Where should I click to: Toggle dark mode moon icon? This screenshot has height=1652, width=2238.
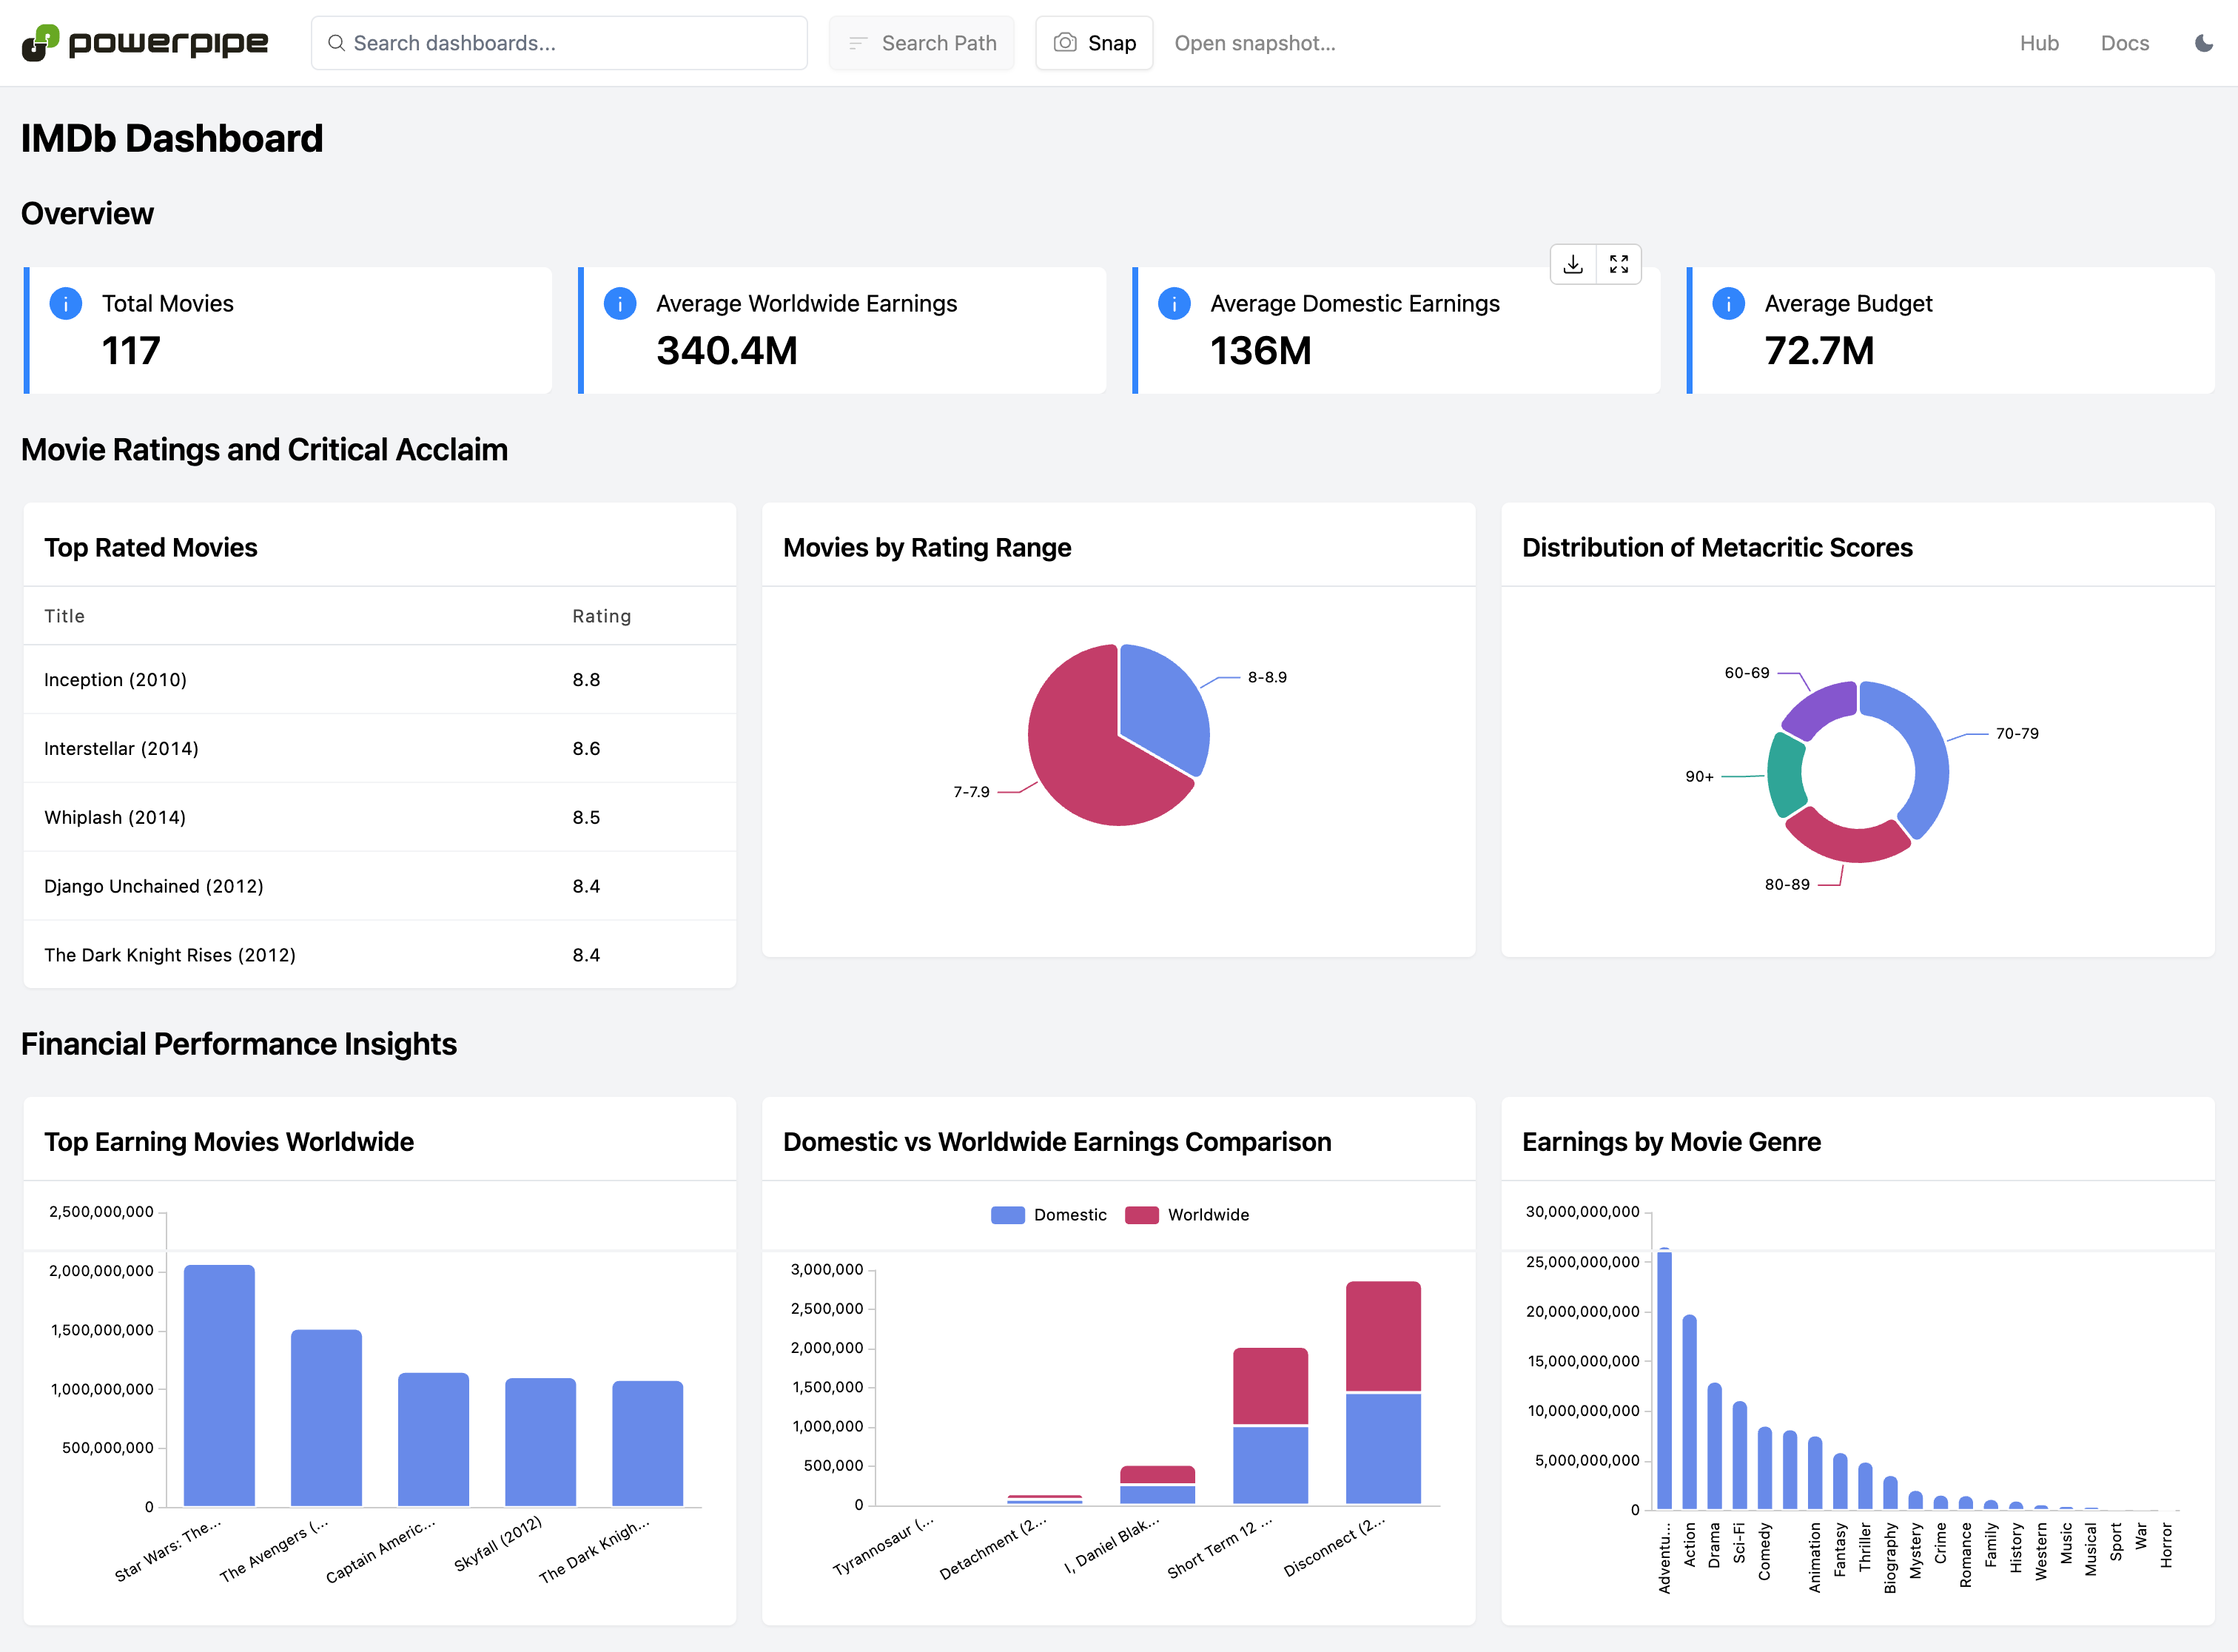(x=2203, y=43)
